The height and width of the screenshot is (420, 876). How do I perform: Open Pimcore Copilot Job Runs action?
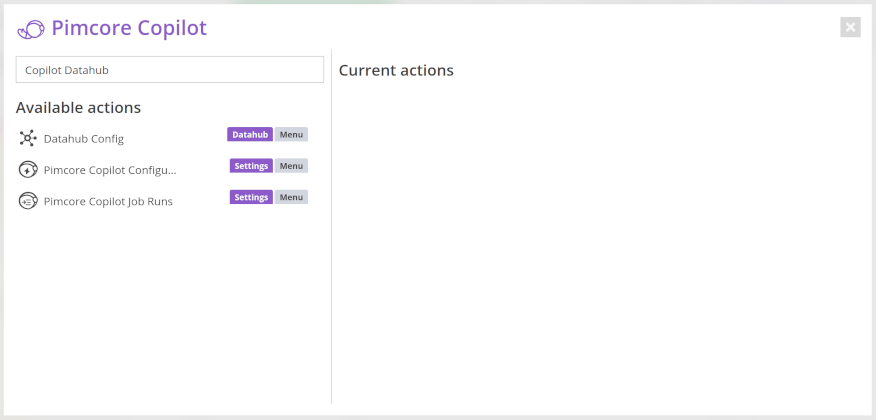[108, 201]
